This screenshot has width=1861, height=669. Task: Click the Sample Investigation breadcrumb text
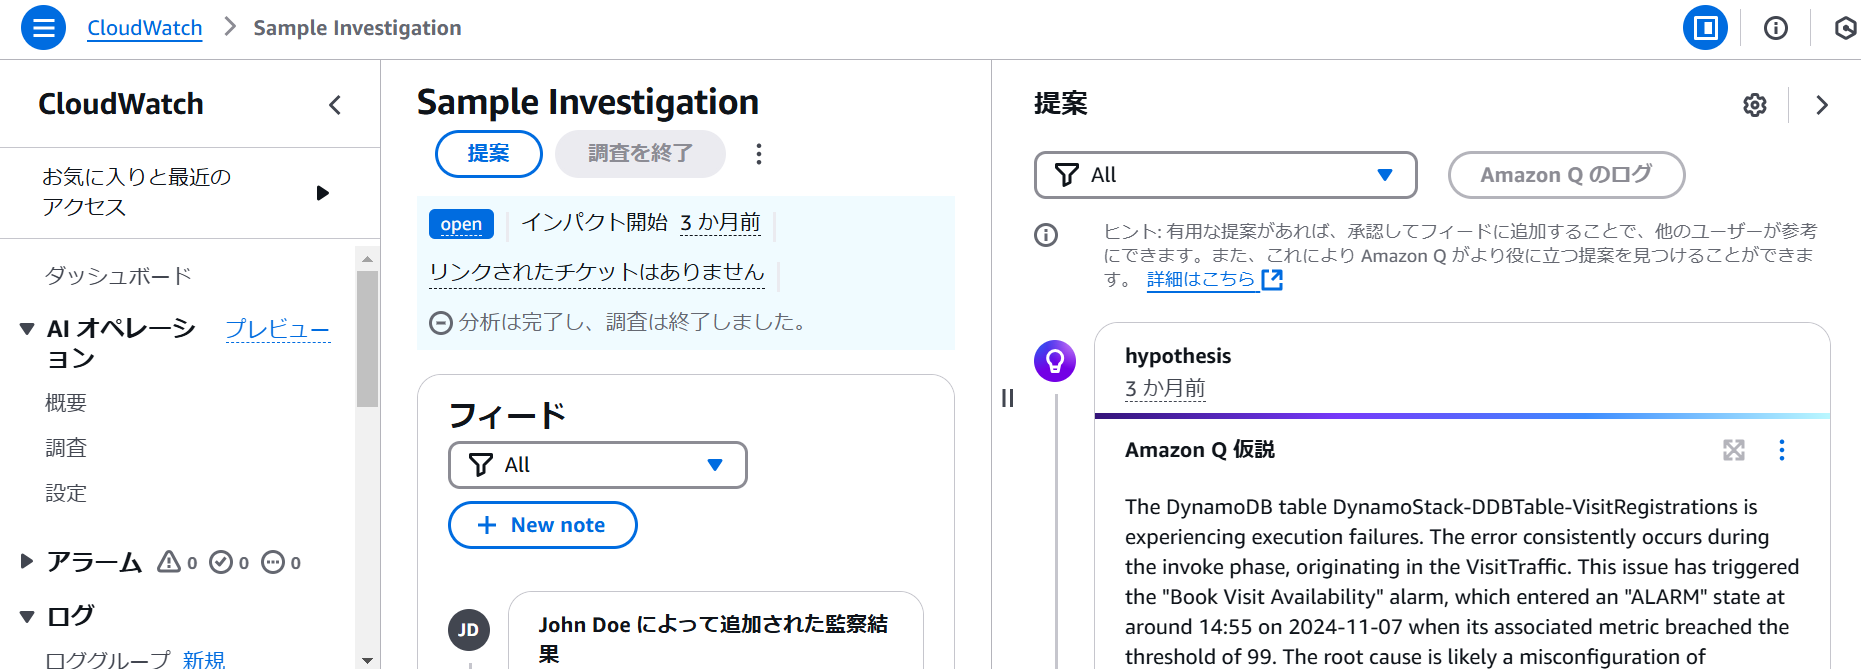(x=357, y=28)
